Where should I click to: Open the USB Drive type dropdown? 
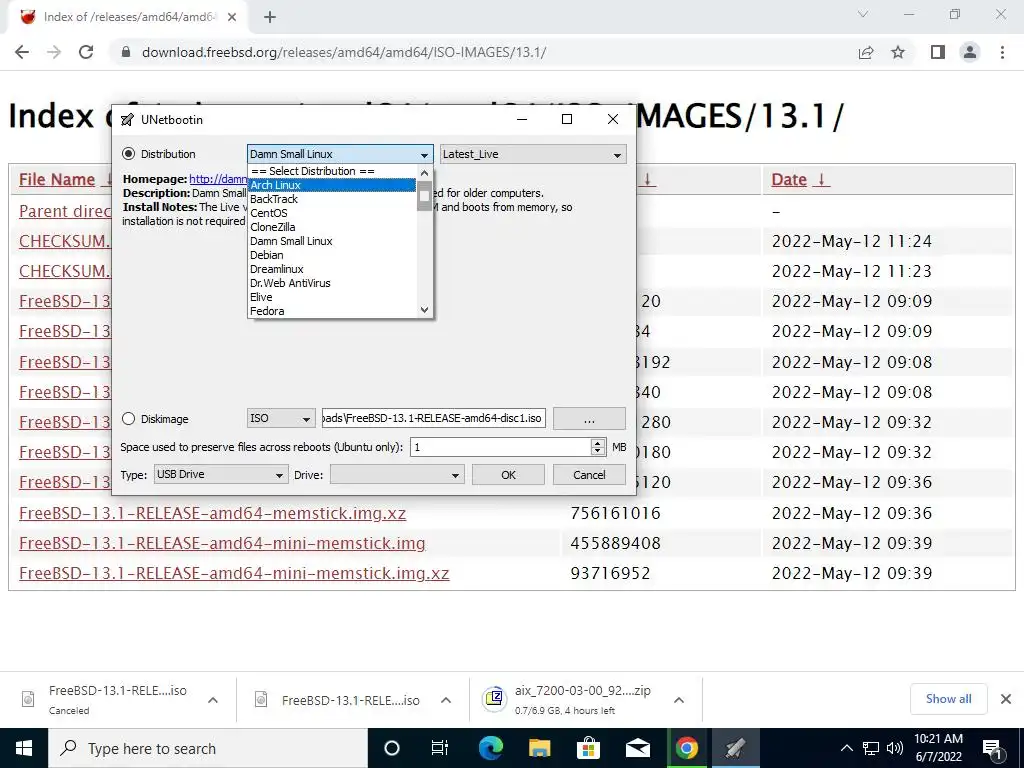(220, 475)
